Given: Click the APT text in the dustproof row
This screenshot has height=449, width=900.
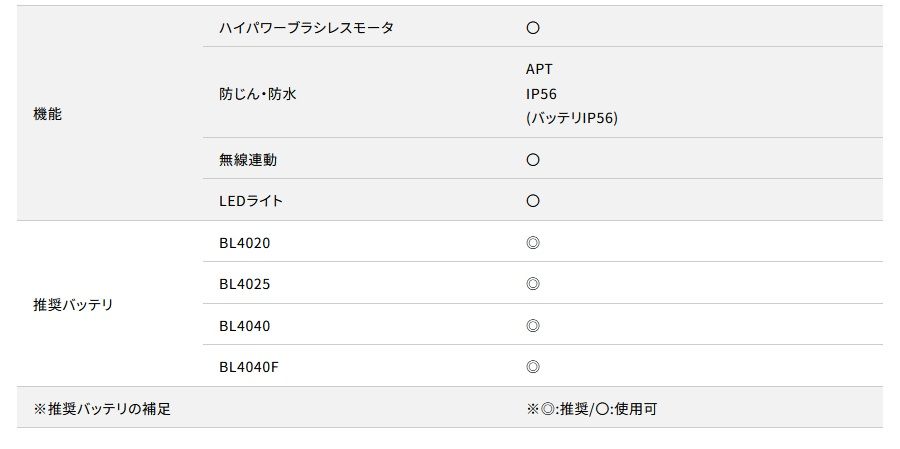Looking at the screenshot, I should pos(538,69).
